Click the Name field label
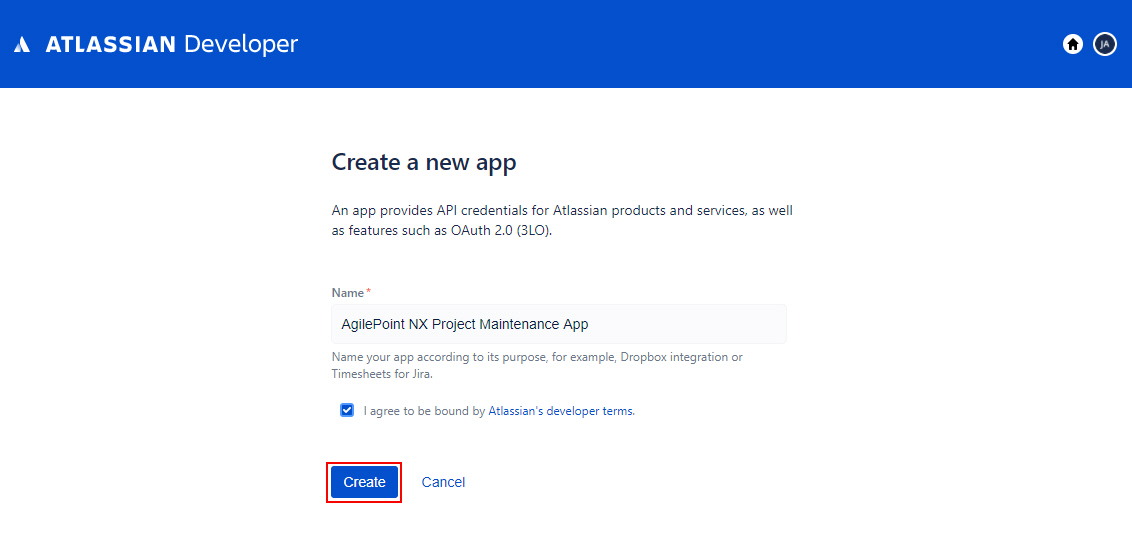This screenshot has height=554, width=1132. pyautogui.click(x=348, y=293)
